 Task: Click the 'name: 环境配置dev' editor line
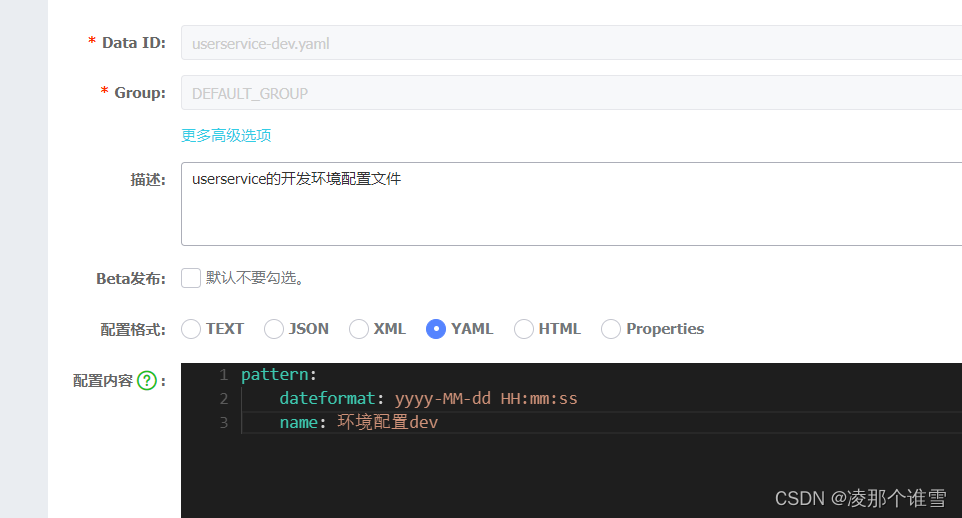click(x=359, y=423)
